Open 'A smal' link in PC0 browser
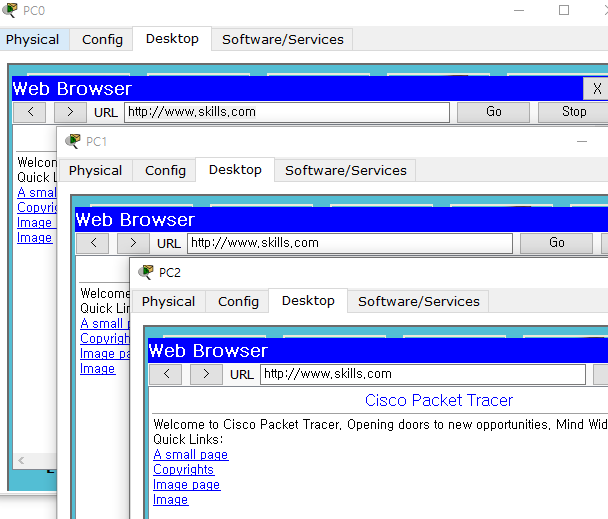Viewport: 608px width, 519px height. click(x=37, y=193)
